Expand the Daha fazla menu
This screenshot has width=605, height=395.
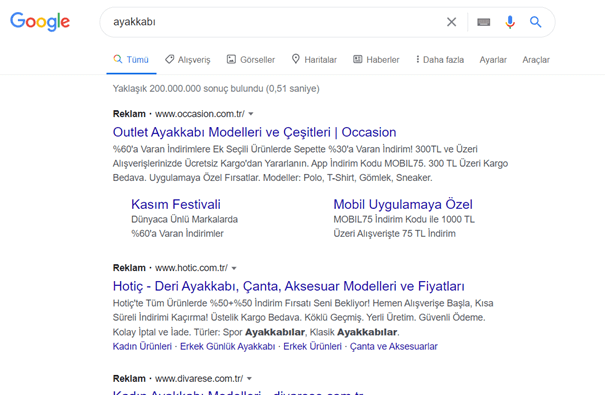[x=440, y=60]
